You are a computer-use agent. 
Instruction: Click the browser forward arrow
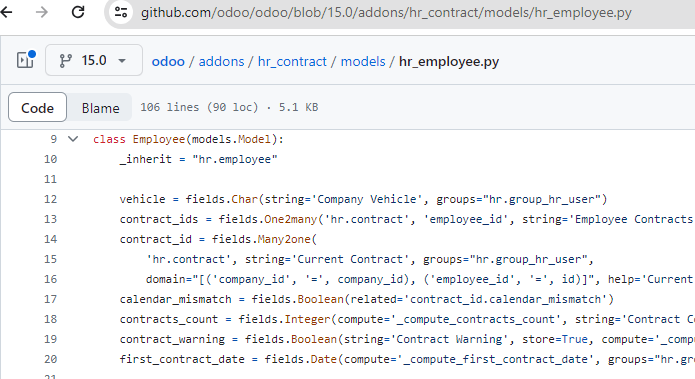coord(42,12)
